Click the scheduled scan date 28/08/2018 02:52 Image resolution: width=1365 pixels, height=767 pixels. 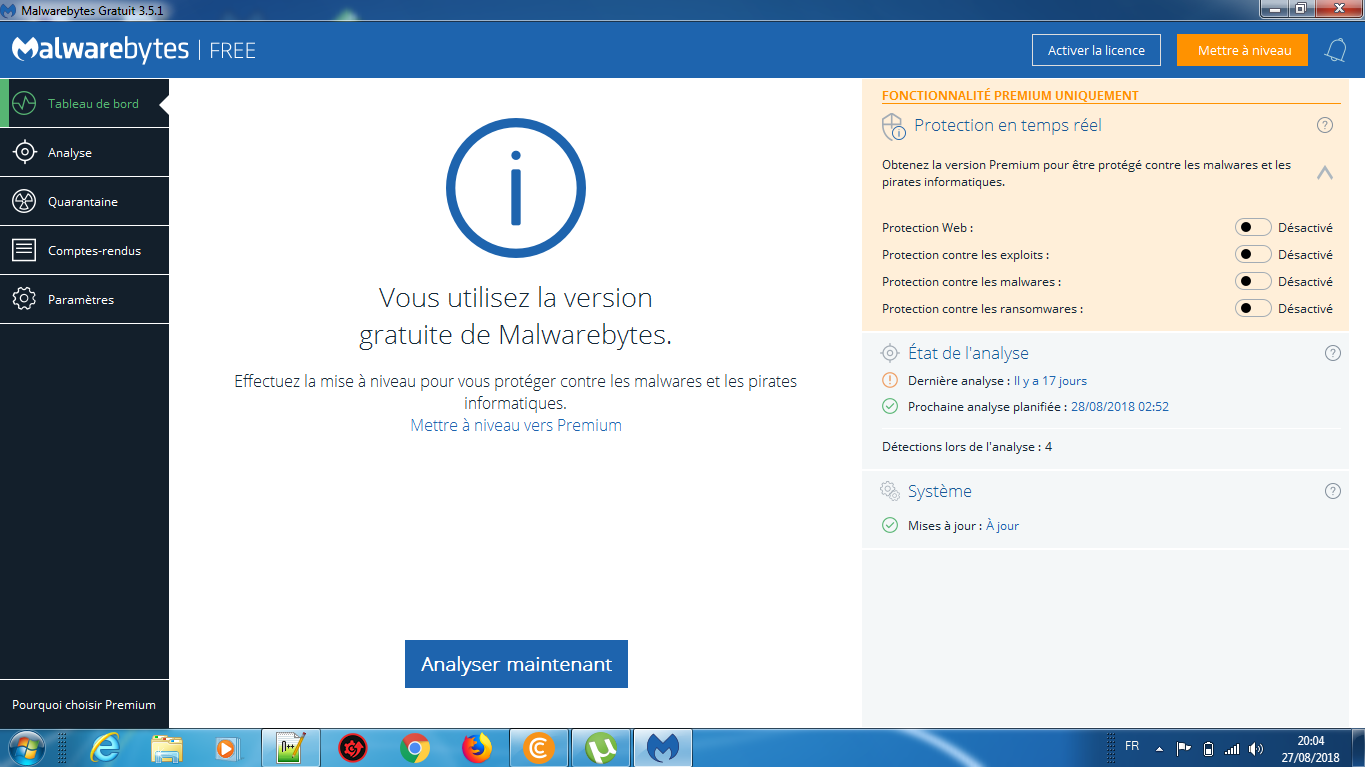[x=1119, y=406]
